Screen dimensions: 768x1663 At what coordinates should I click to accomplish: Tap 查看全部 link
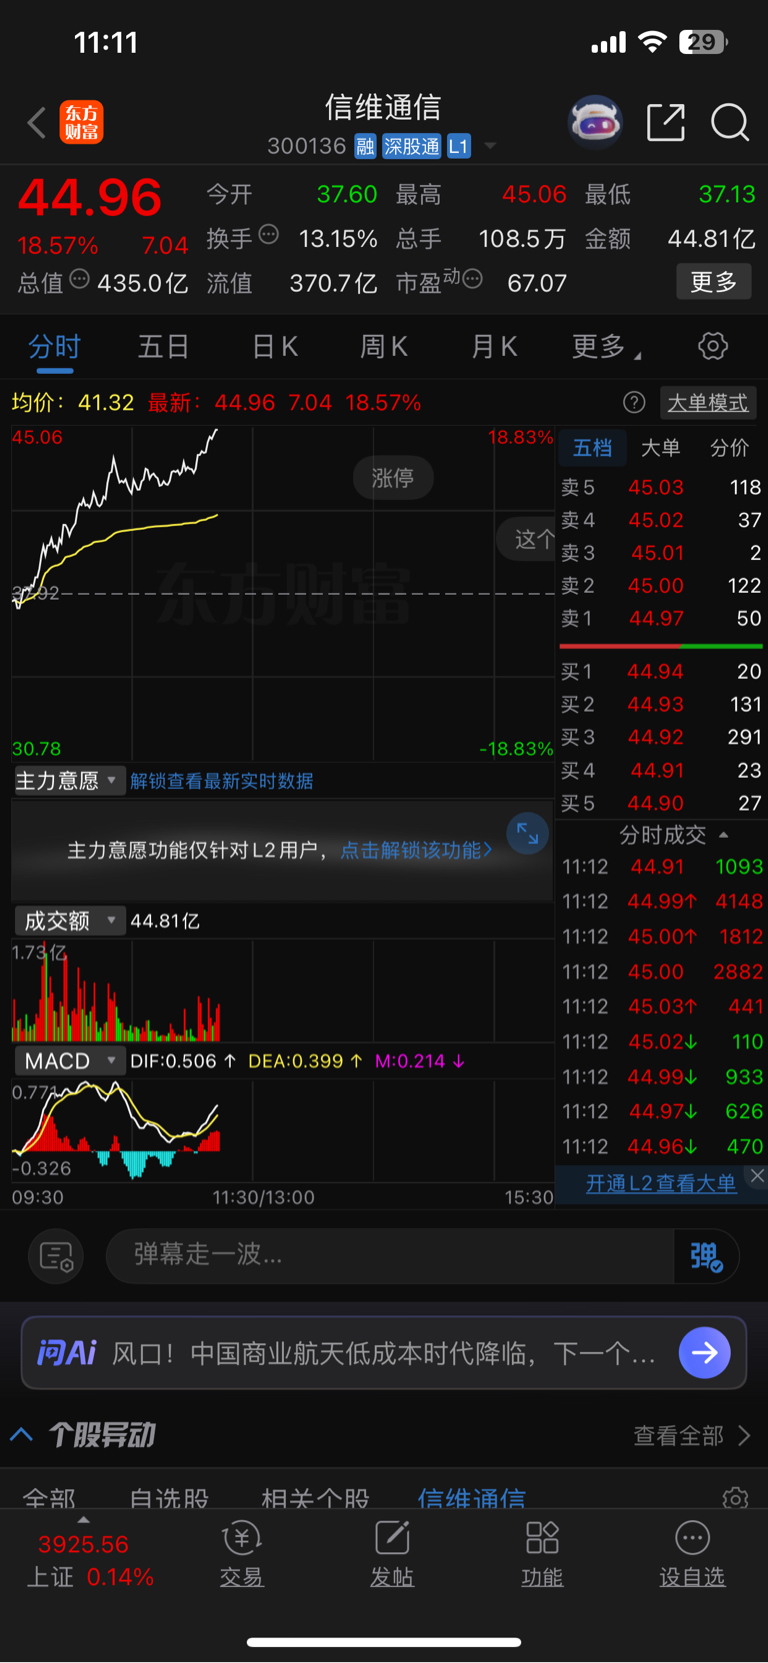point(692,1436)
